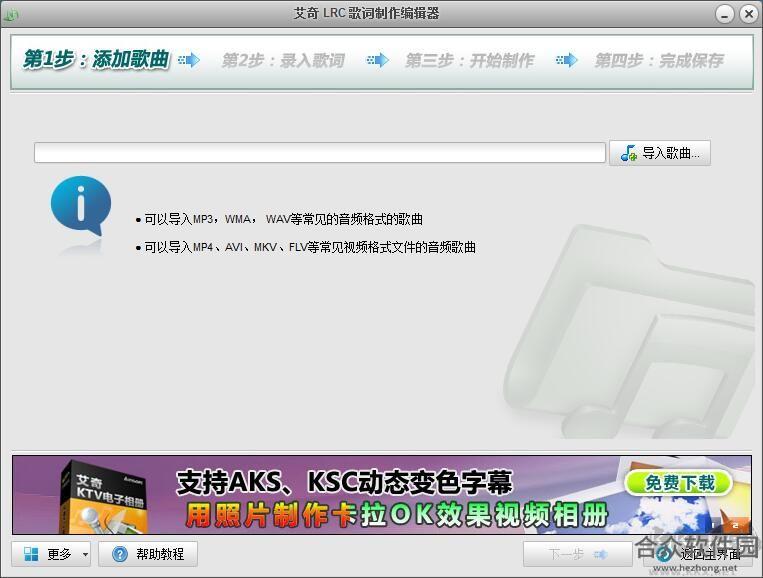
Task: Click the arrow icon after step 3
Action: tap(566, 60)
